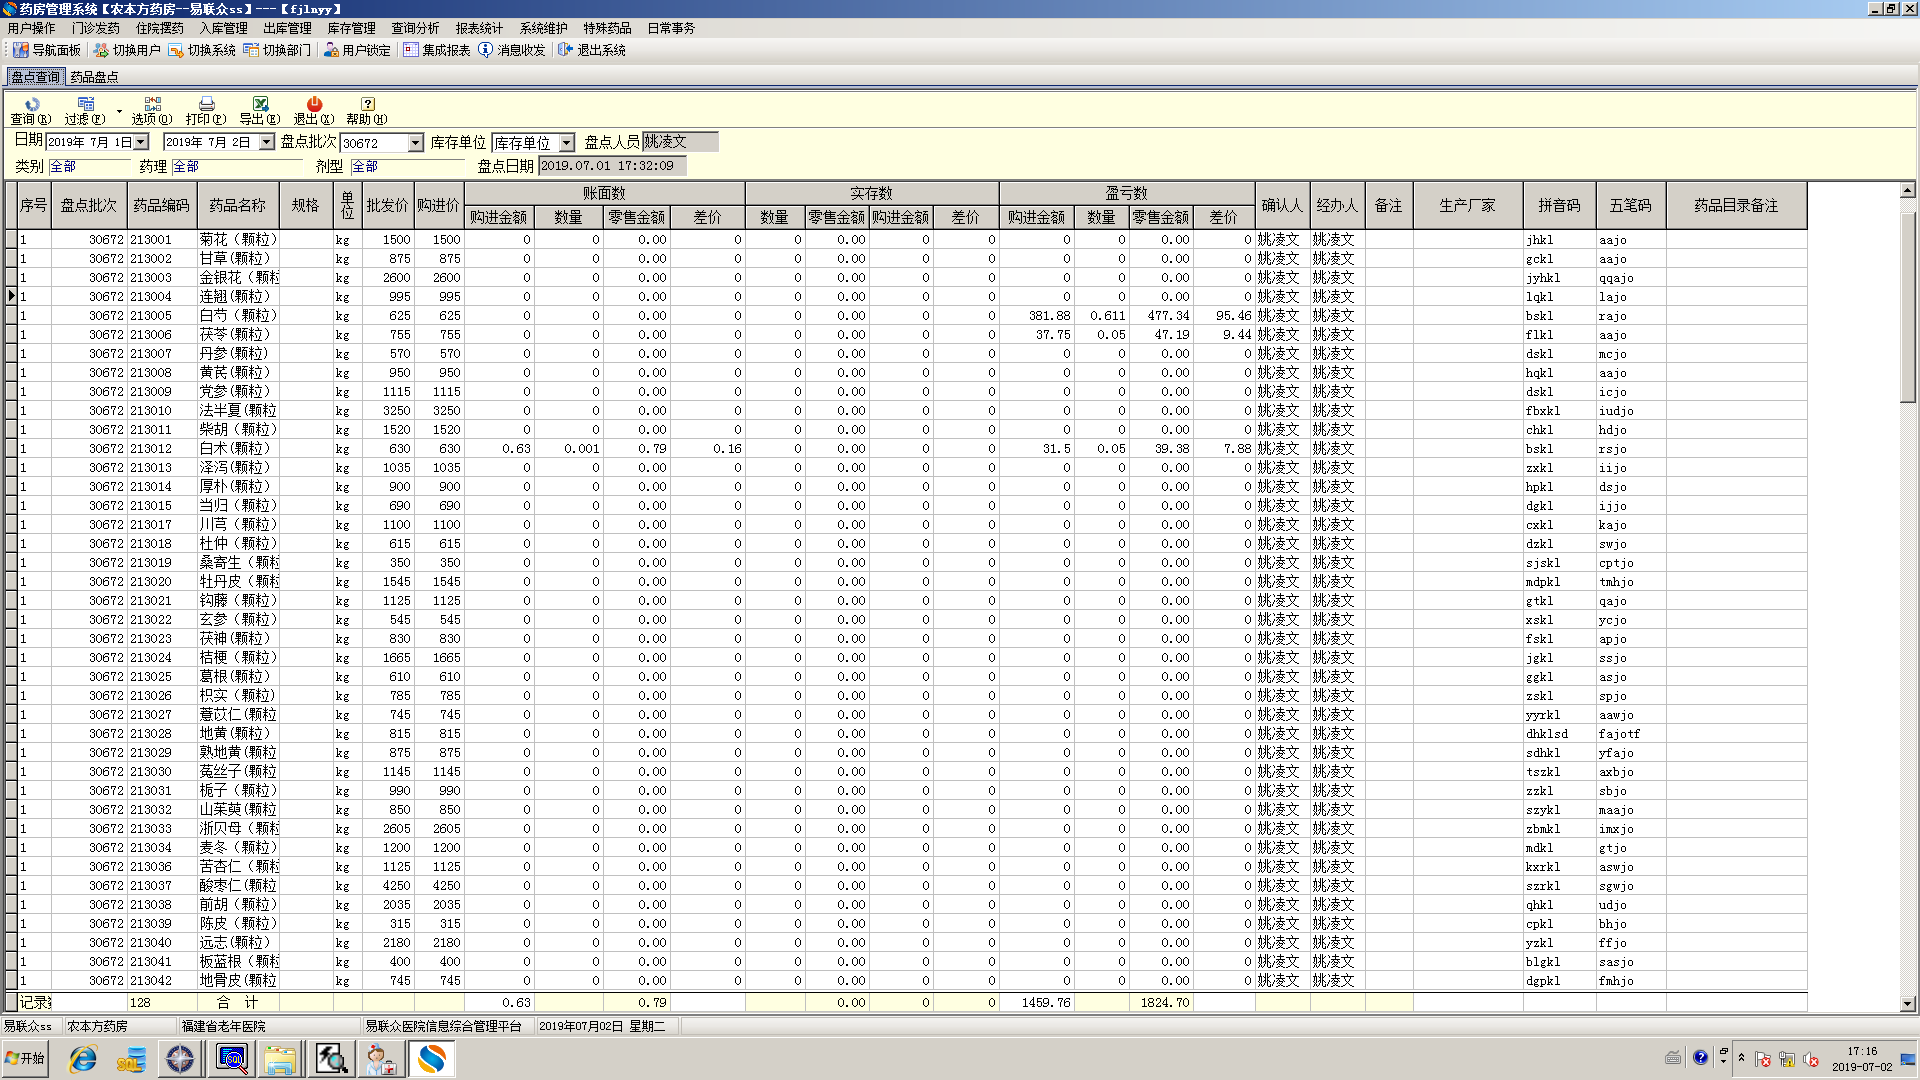
Task: Expand the 库存单位 dropdown arrow
Action: click(x=567, y=144)
